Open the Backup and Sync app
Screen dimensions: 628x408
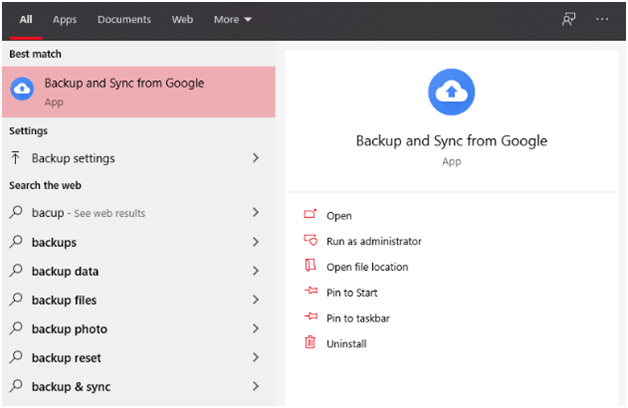coord(339,216)
